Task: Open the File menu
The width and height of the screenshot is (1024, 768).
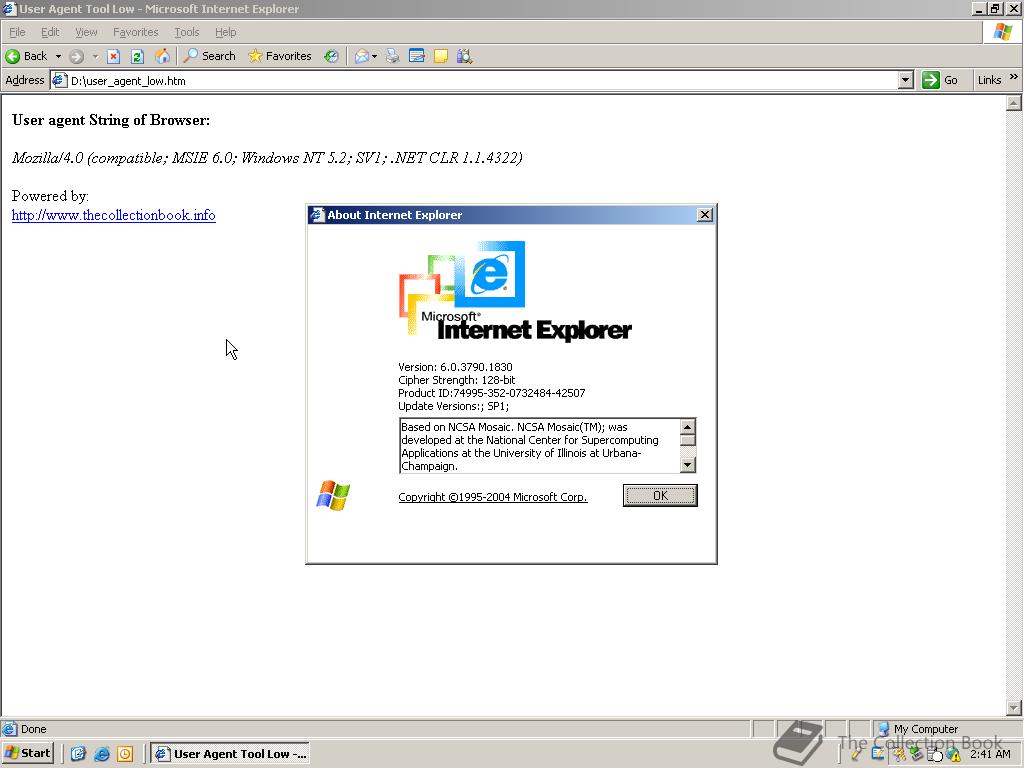Action: point(17,32)
